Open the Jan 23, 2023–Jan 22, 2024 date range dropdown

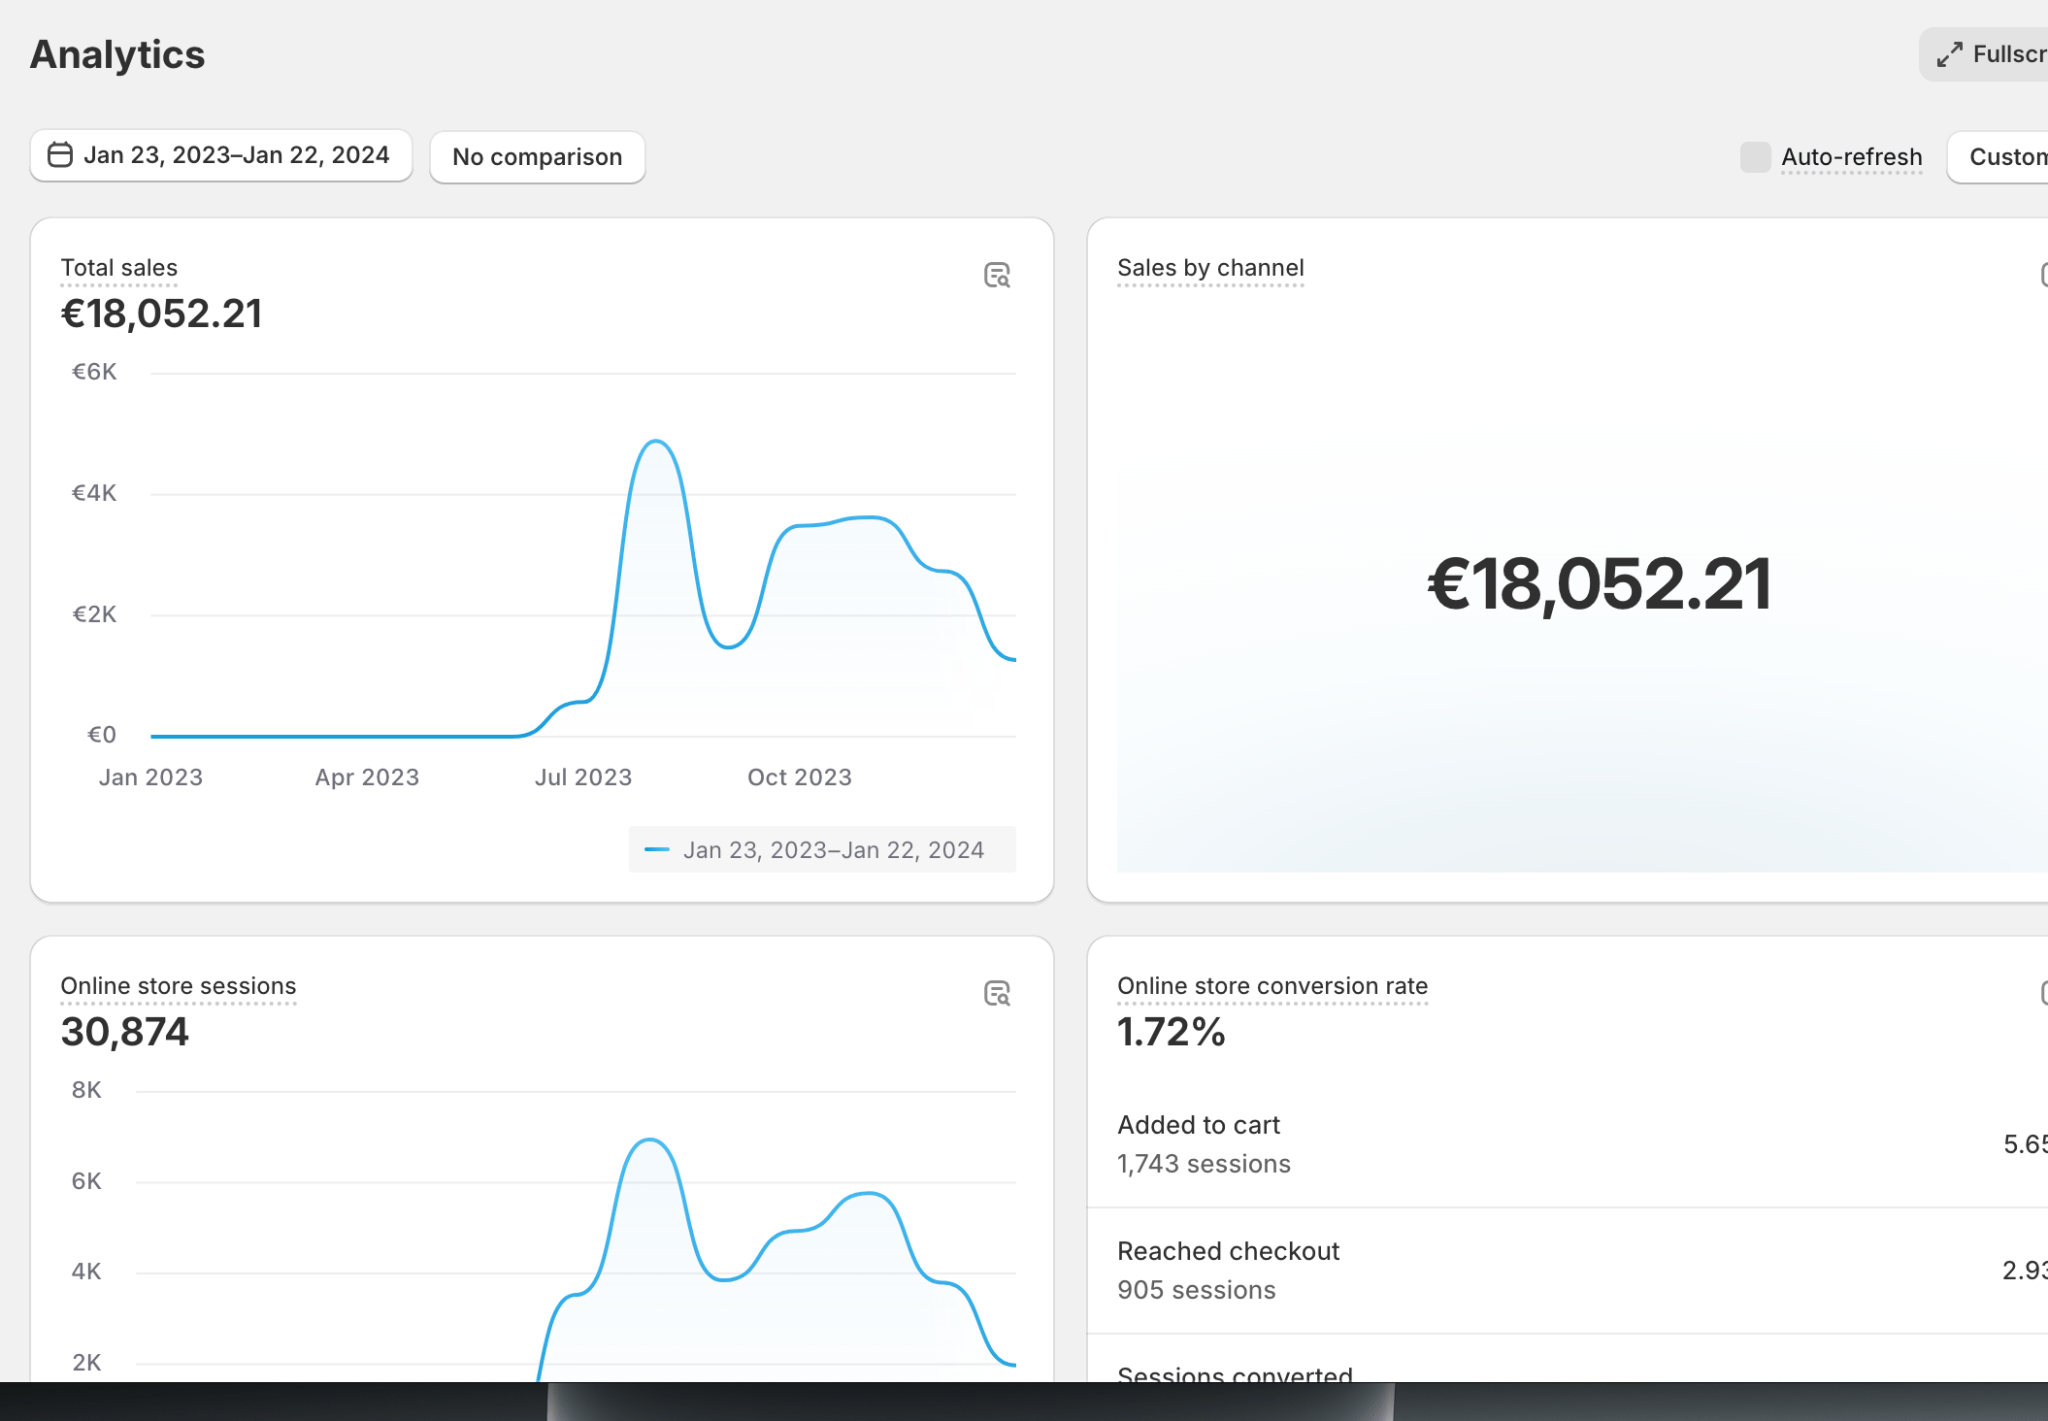(235, 155)
